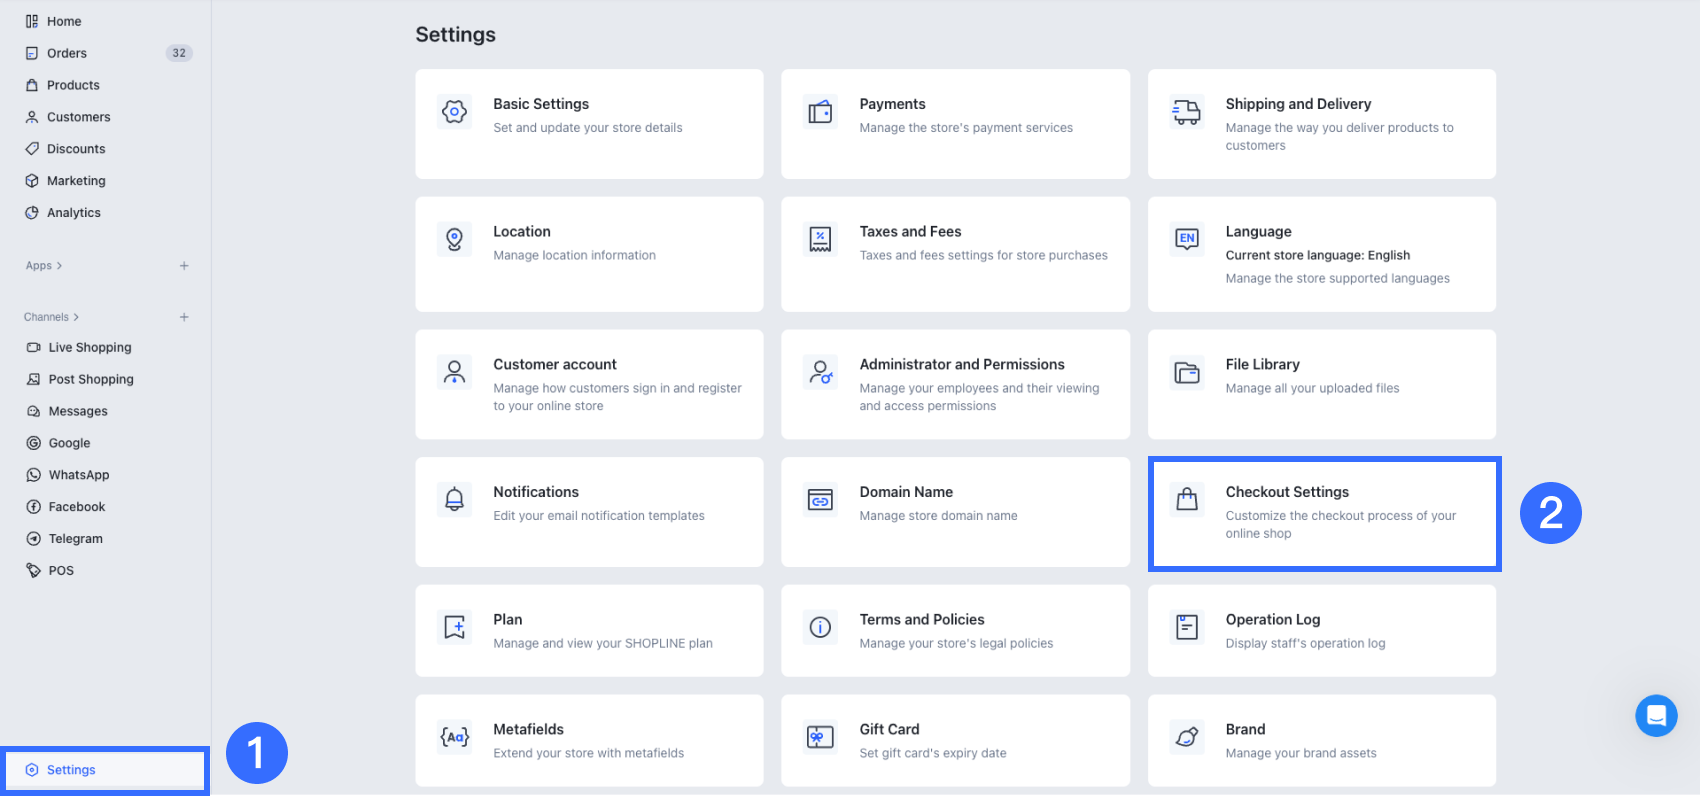The image size is (1700, 796).
Task: Click the Language EN icon
Action: tap(1186, 239)
